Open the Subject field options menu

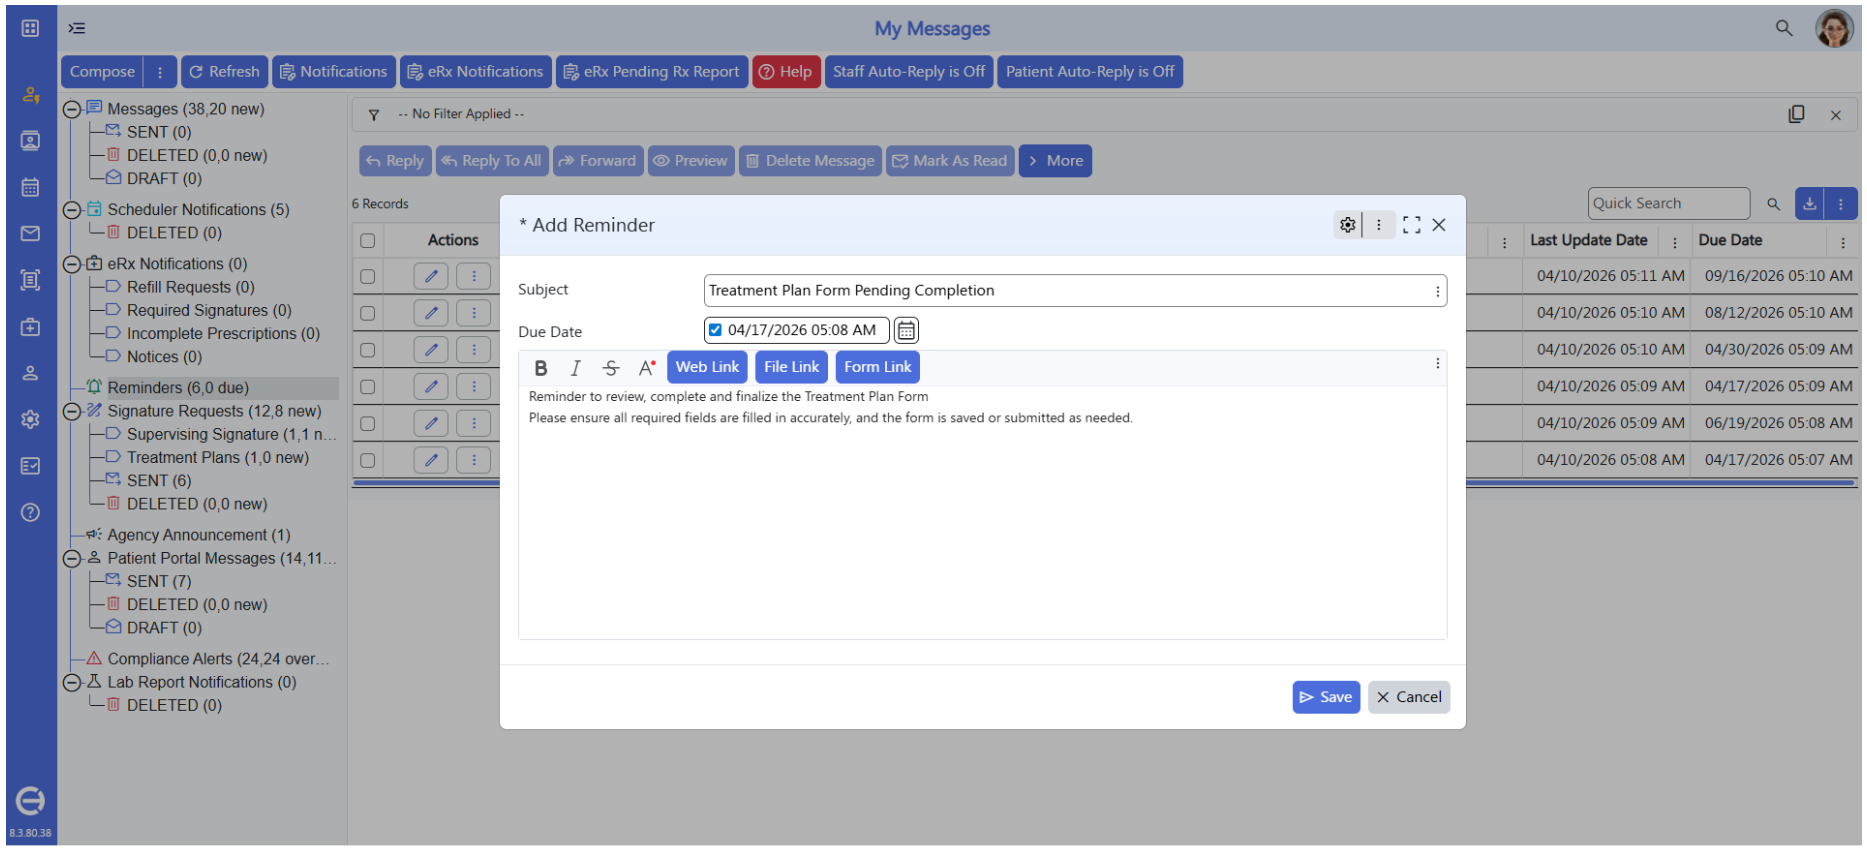(x=1438, y=291)
